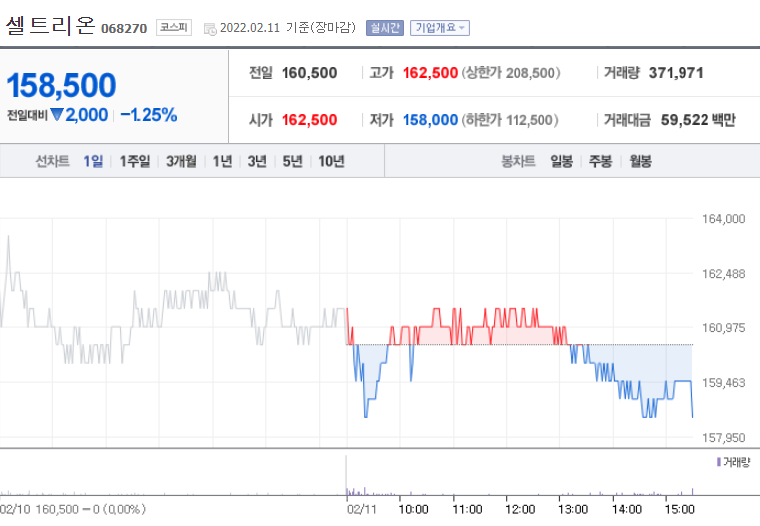
Task: Click stock code 068270
Action: [x=124, y=29]
